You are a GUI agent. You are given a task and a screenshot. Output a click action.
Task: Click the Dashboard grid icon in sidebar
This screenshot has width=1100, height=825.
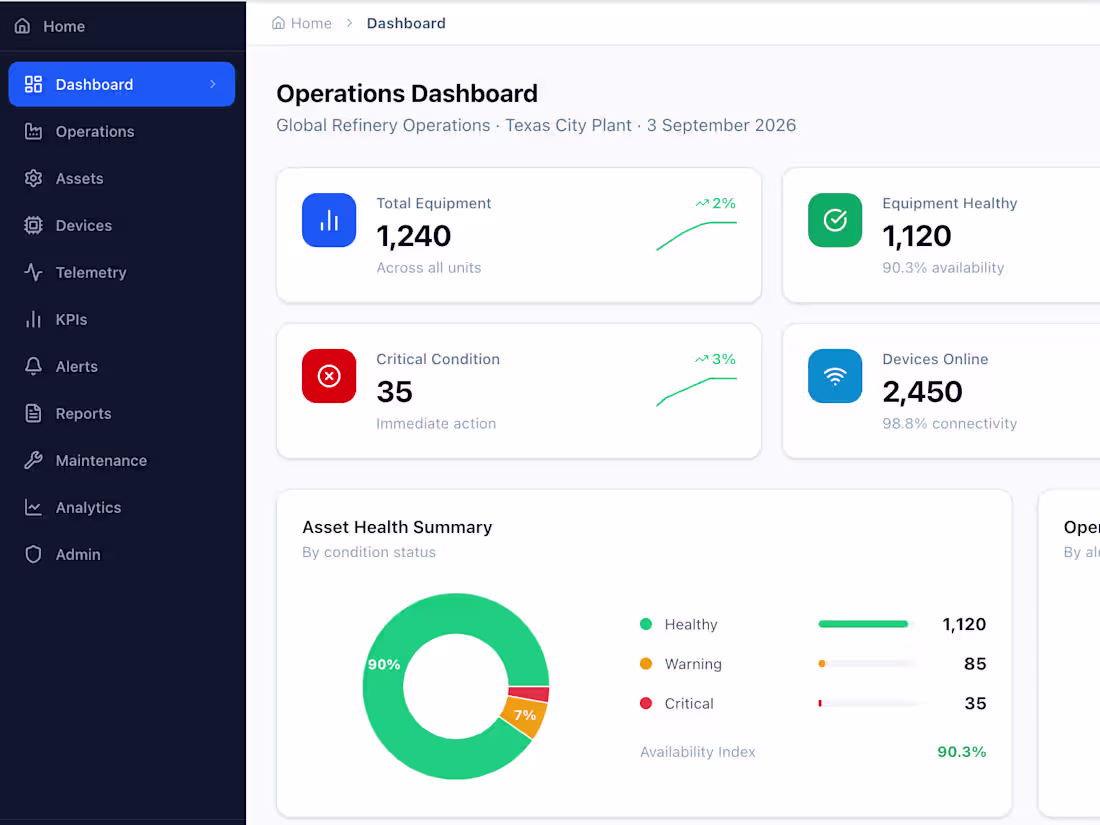(x=33, y=84)
